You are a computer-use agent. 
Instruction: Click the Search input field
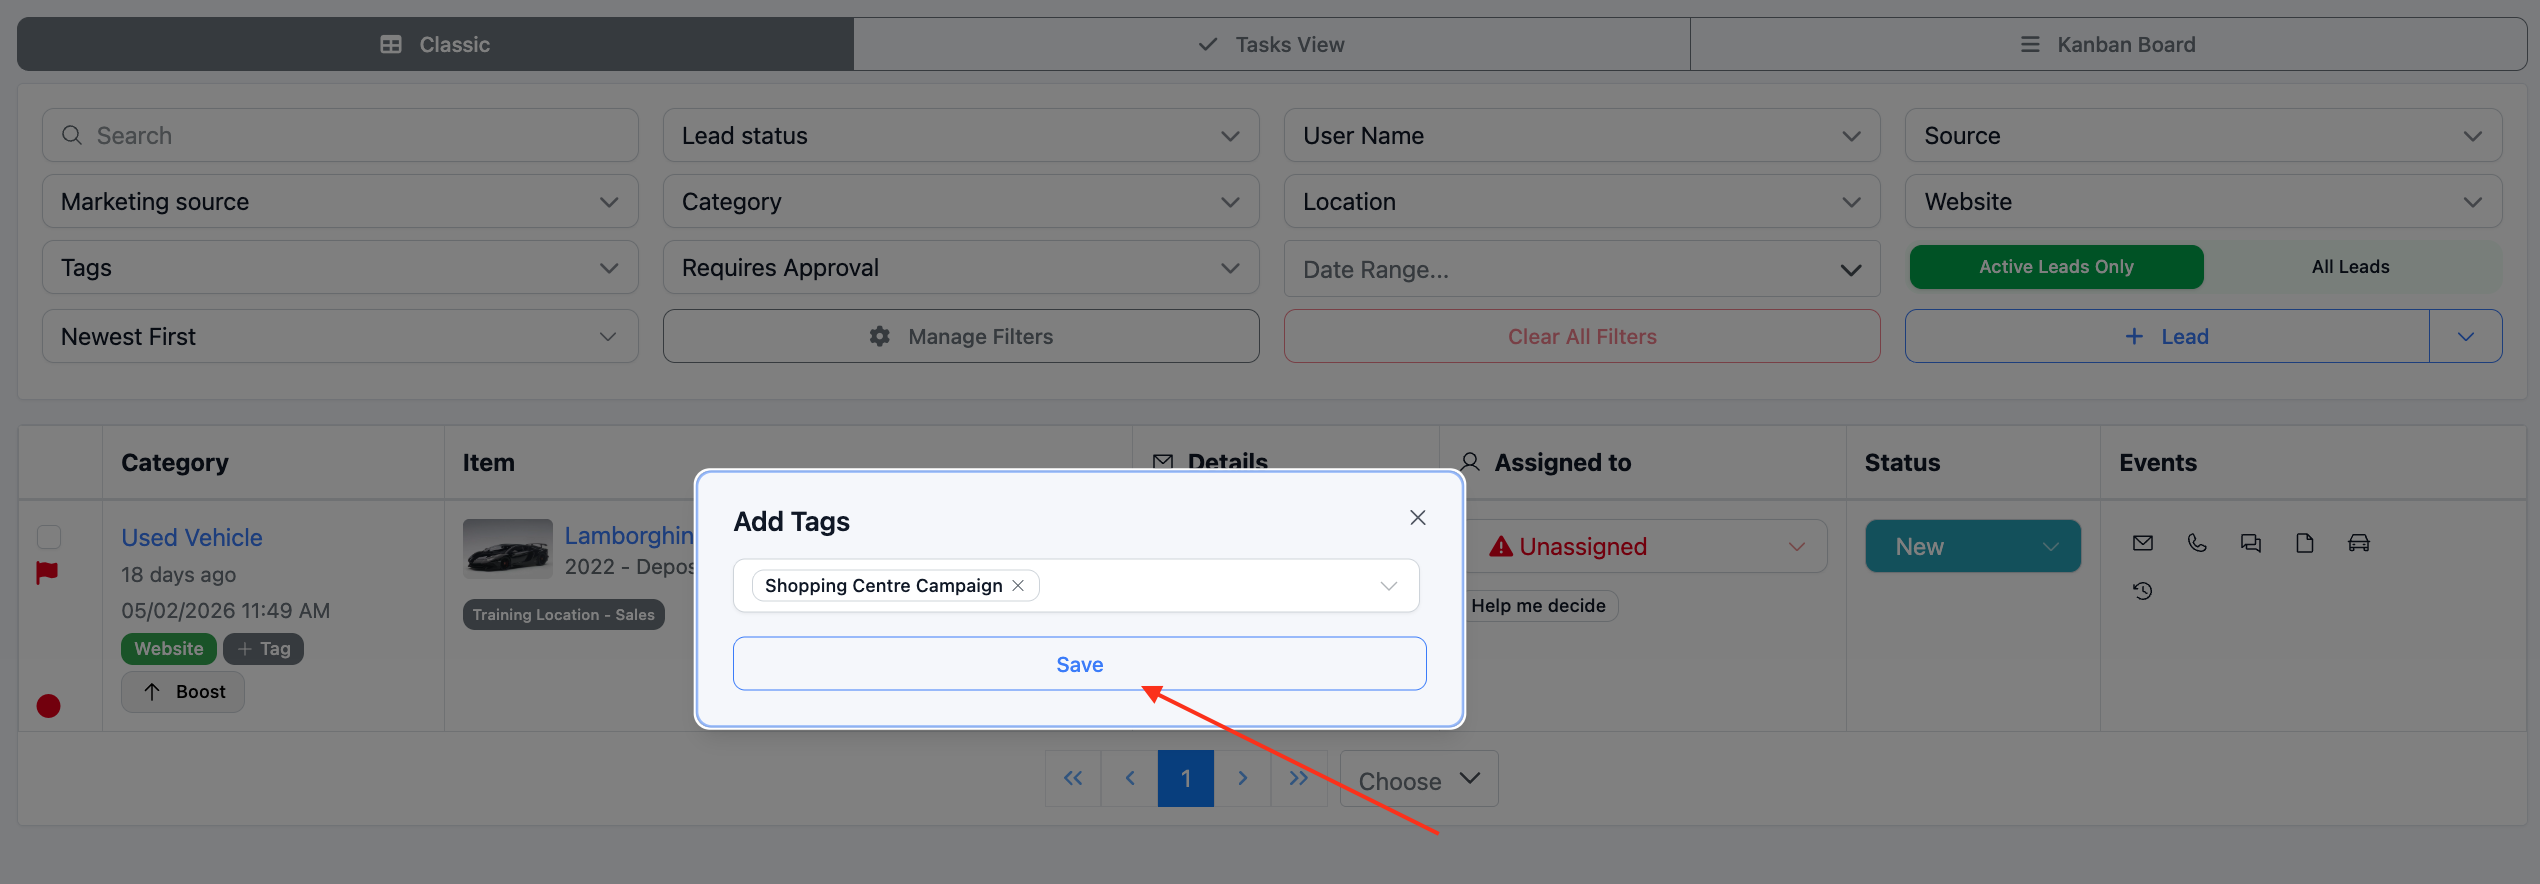(x=340, y=136)
